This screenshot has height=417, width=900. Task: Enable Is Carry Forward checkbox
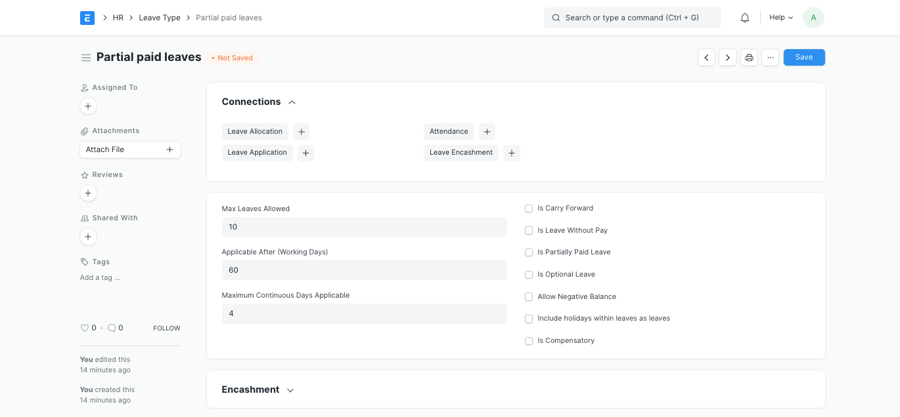point(529,209)
